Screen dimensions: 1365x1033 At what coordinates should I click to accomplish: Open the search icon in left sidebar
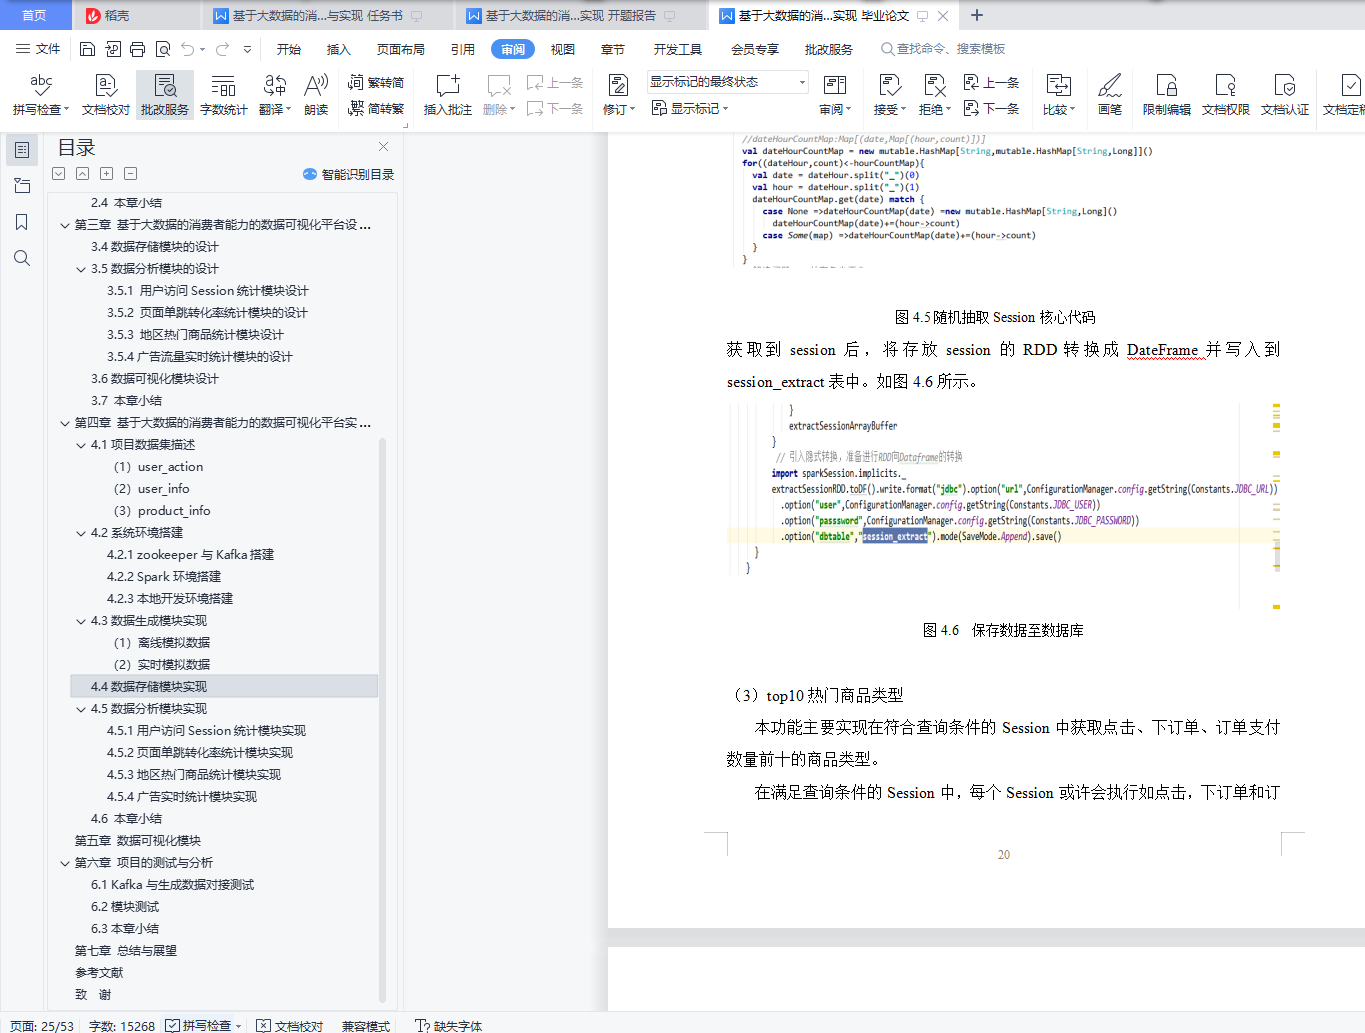22,258
